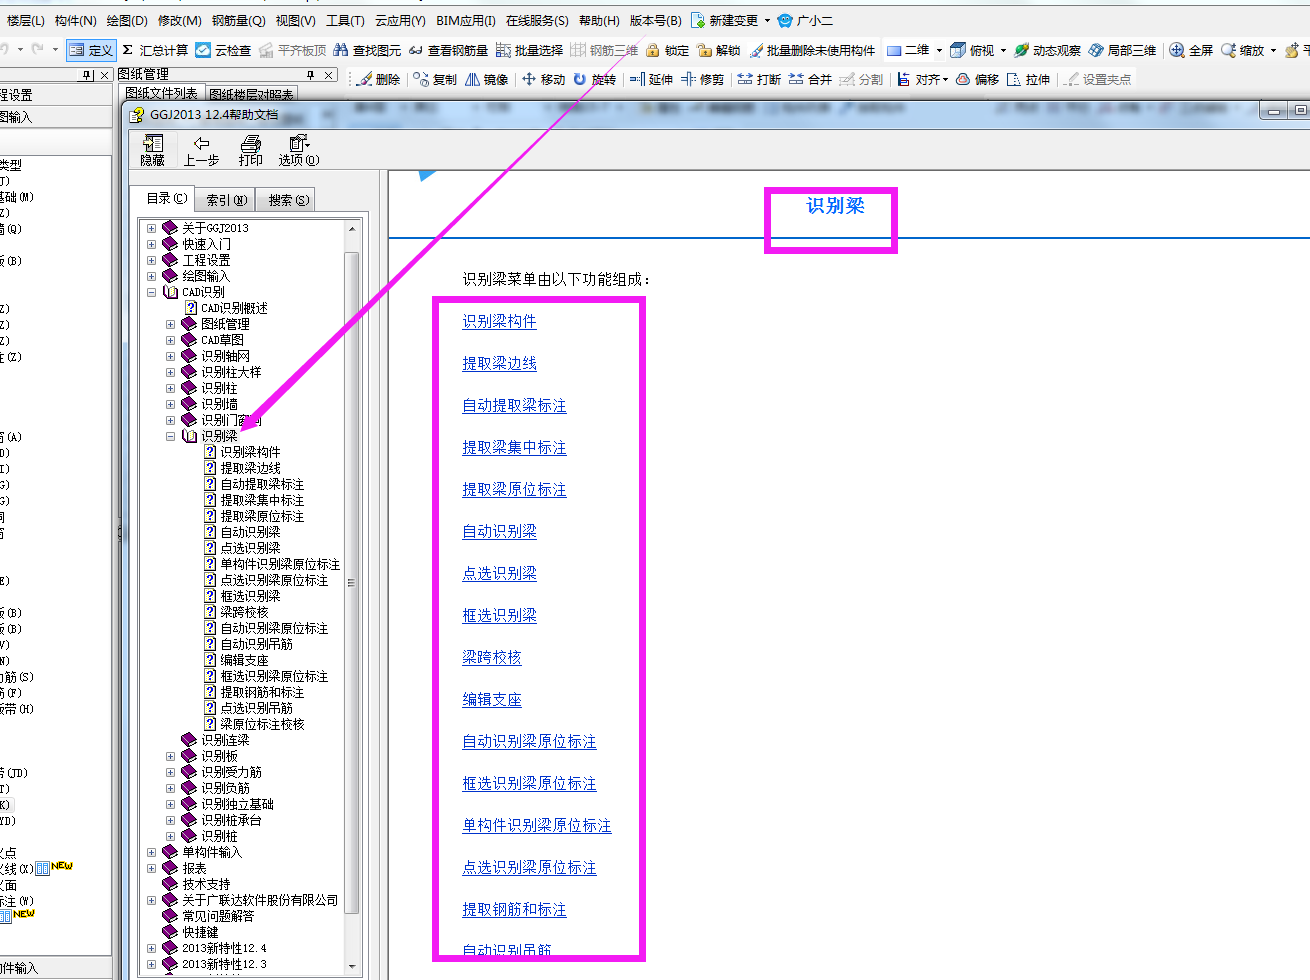Open 识别梁构件 link in help content
The image size is (1310, 980).
pos(499,321)
